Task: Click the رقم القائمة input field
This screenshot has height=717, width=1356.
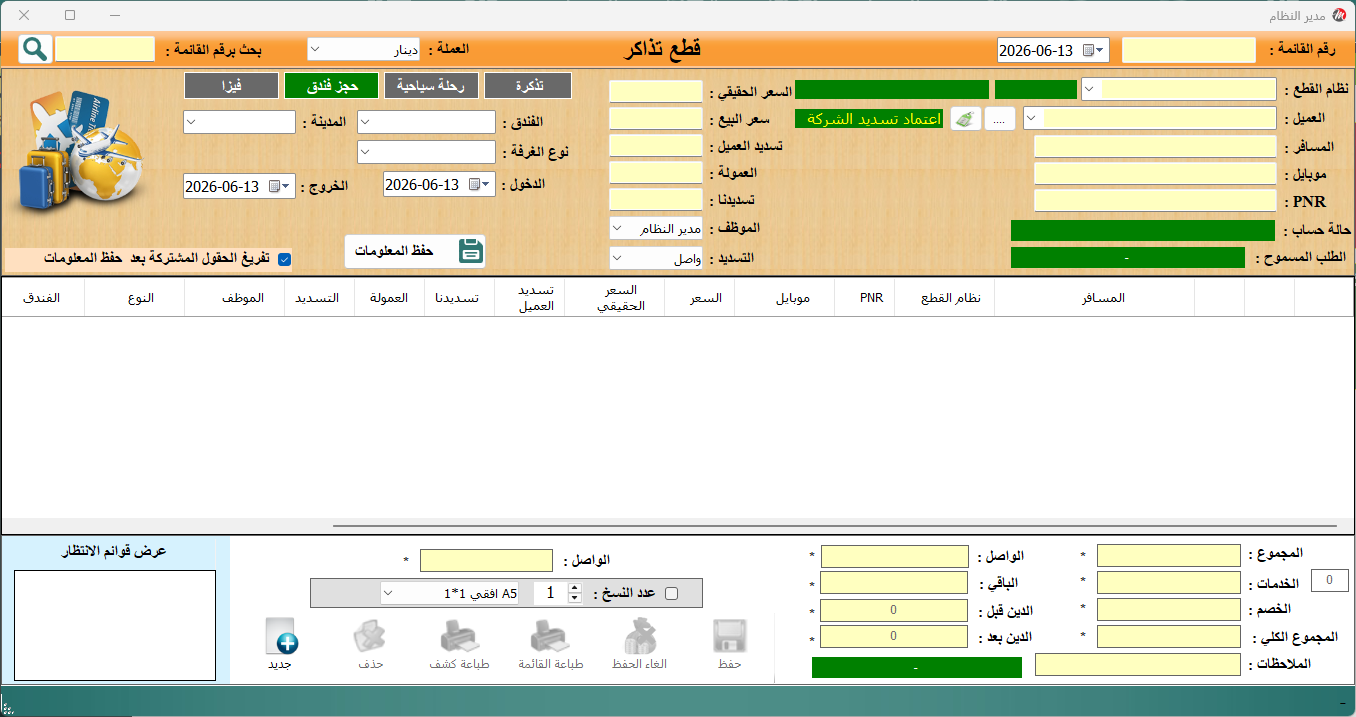Action: point(1189,50)
